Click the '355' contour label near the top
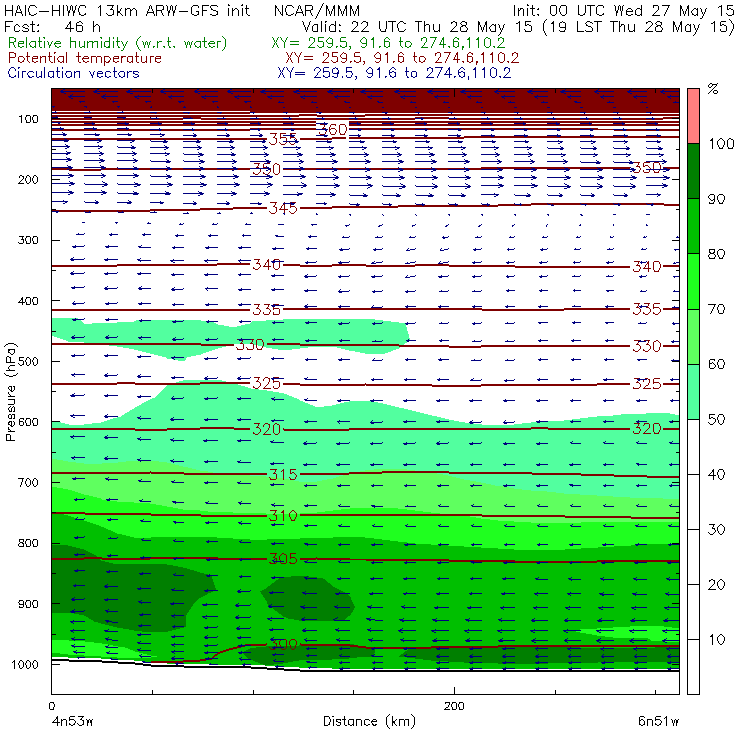Viewport: 740px width, 740px height. coord(283,139)
